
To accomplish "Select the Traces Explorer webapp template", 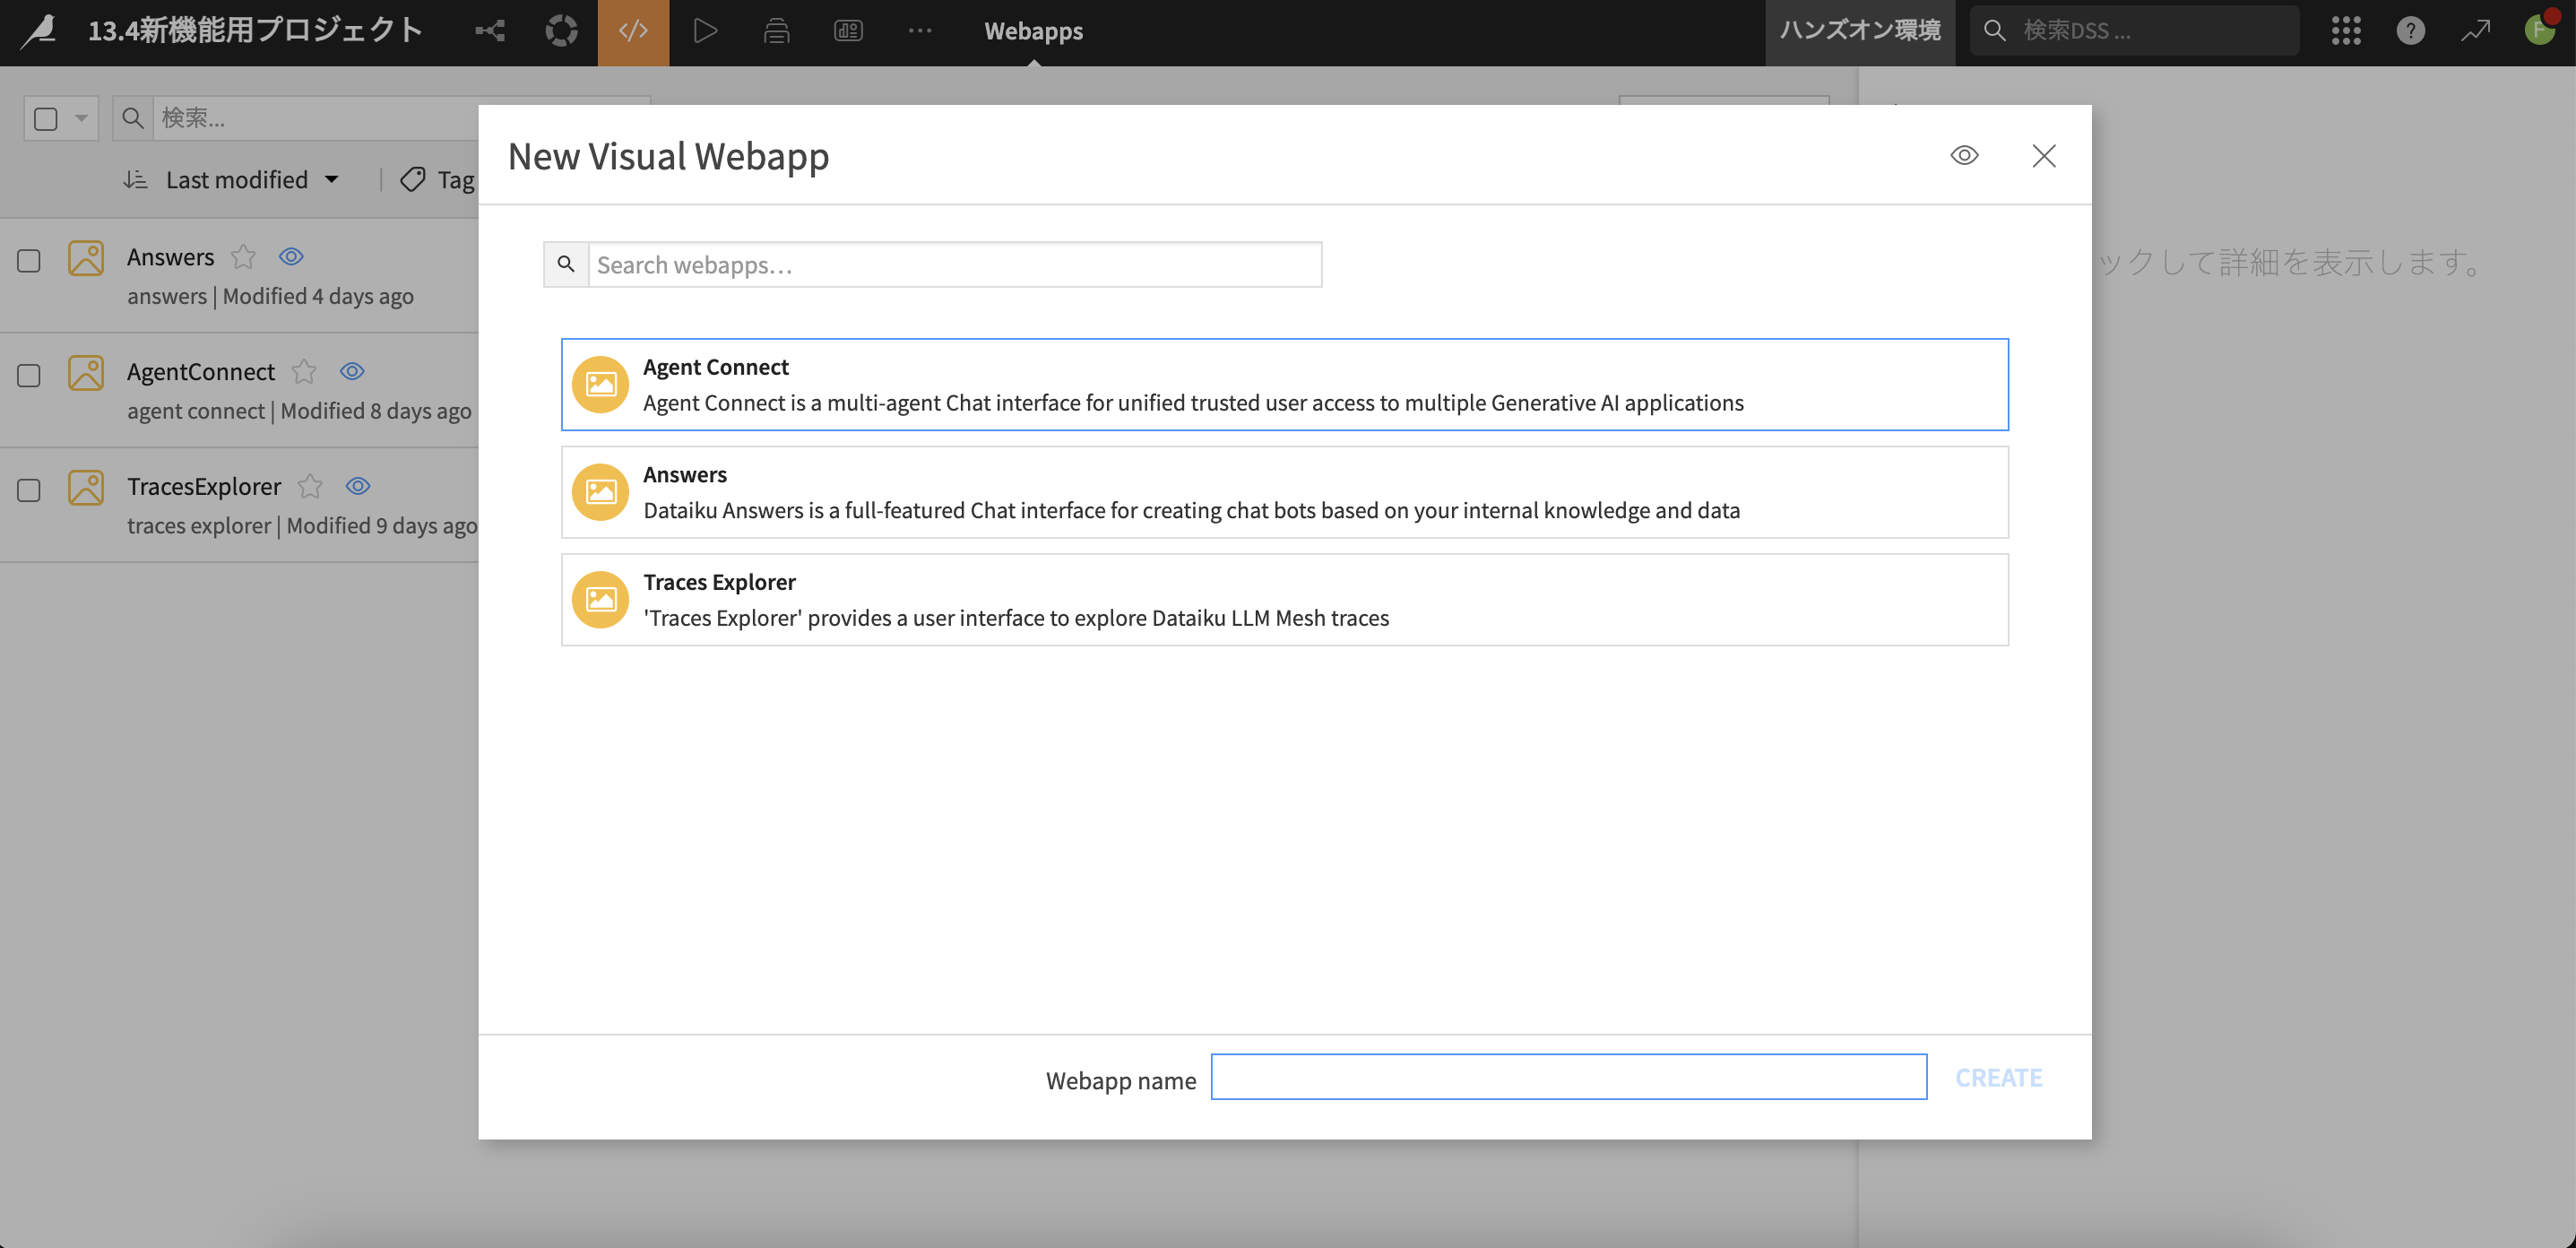I will [x=1284, y=600].
